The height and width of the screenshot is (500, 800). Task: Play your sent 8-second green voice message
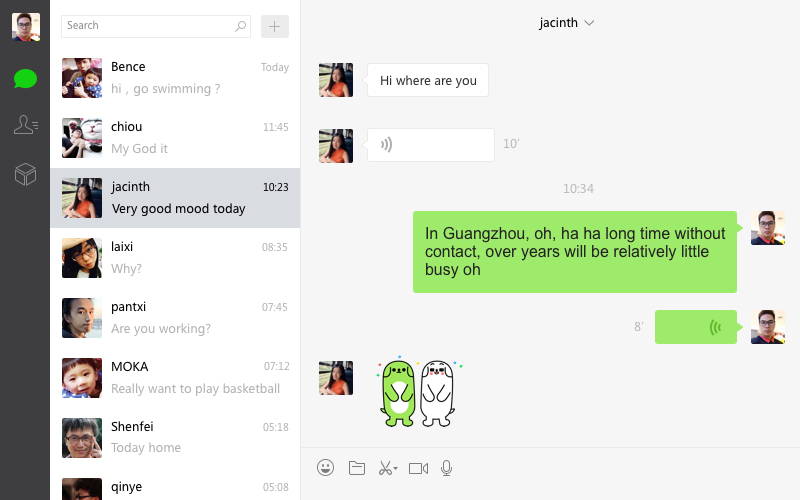[x=696, y=327]
